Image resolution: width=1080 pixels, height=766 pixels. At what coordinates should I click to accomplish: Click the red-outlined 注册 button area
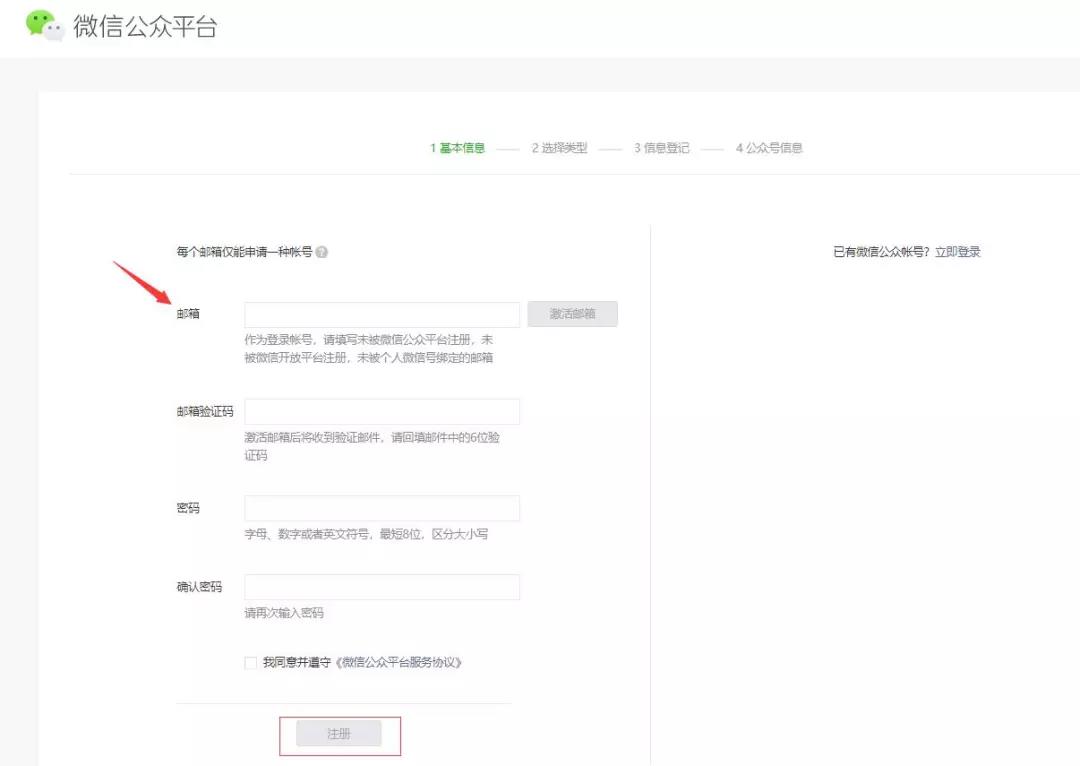339,732
